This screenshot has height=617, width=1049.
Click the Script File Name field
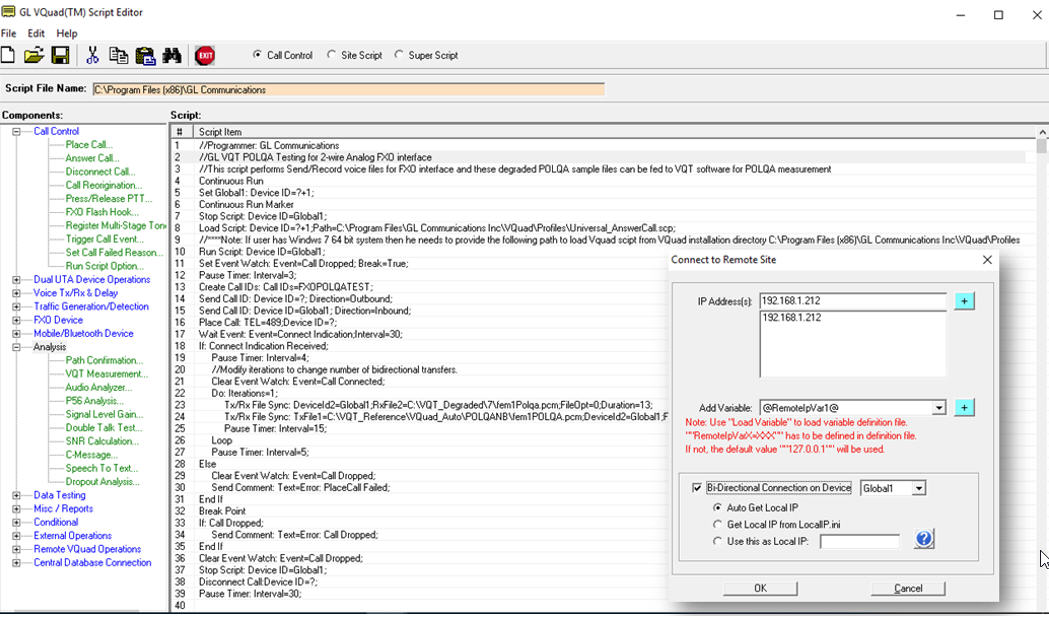(x=349, y=90)
